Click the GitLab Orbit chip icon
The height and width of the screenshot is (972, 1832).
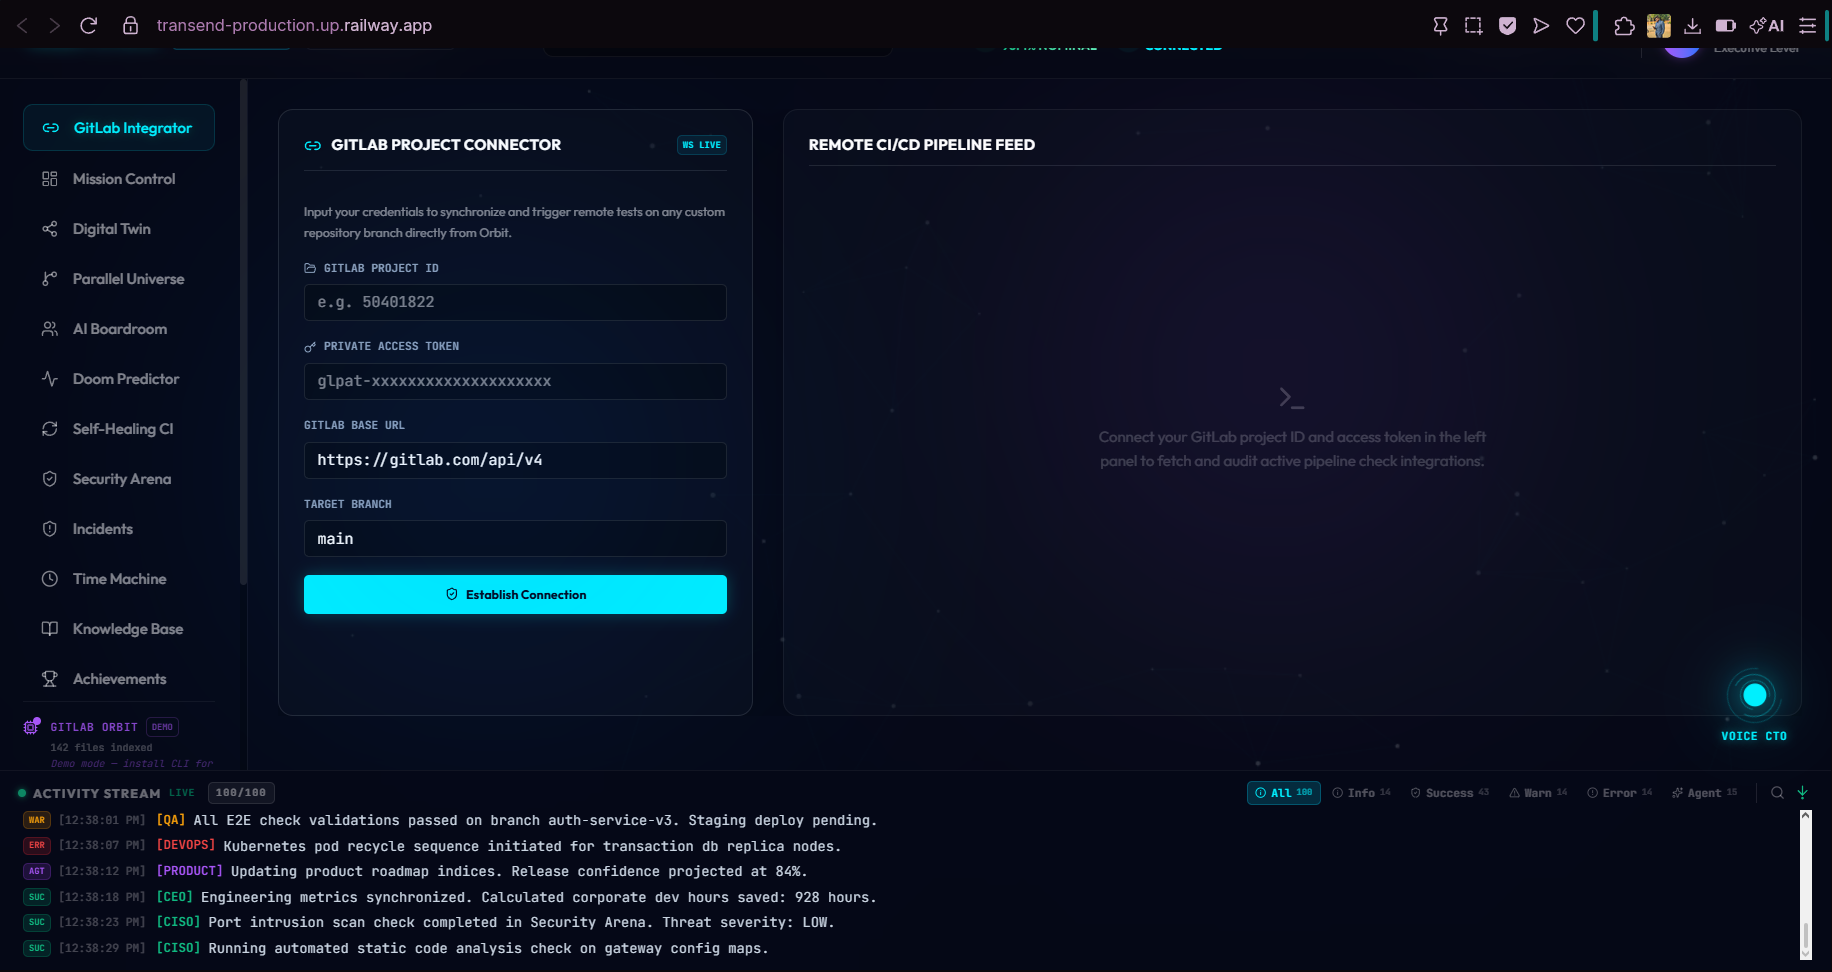pyautogui.click(x=32, y=727)
